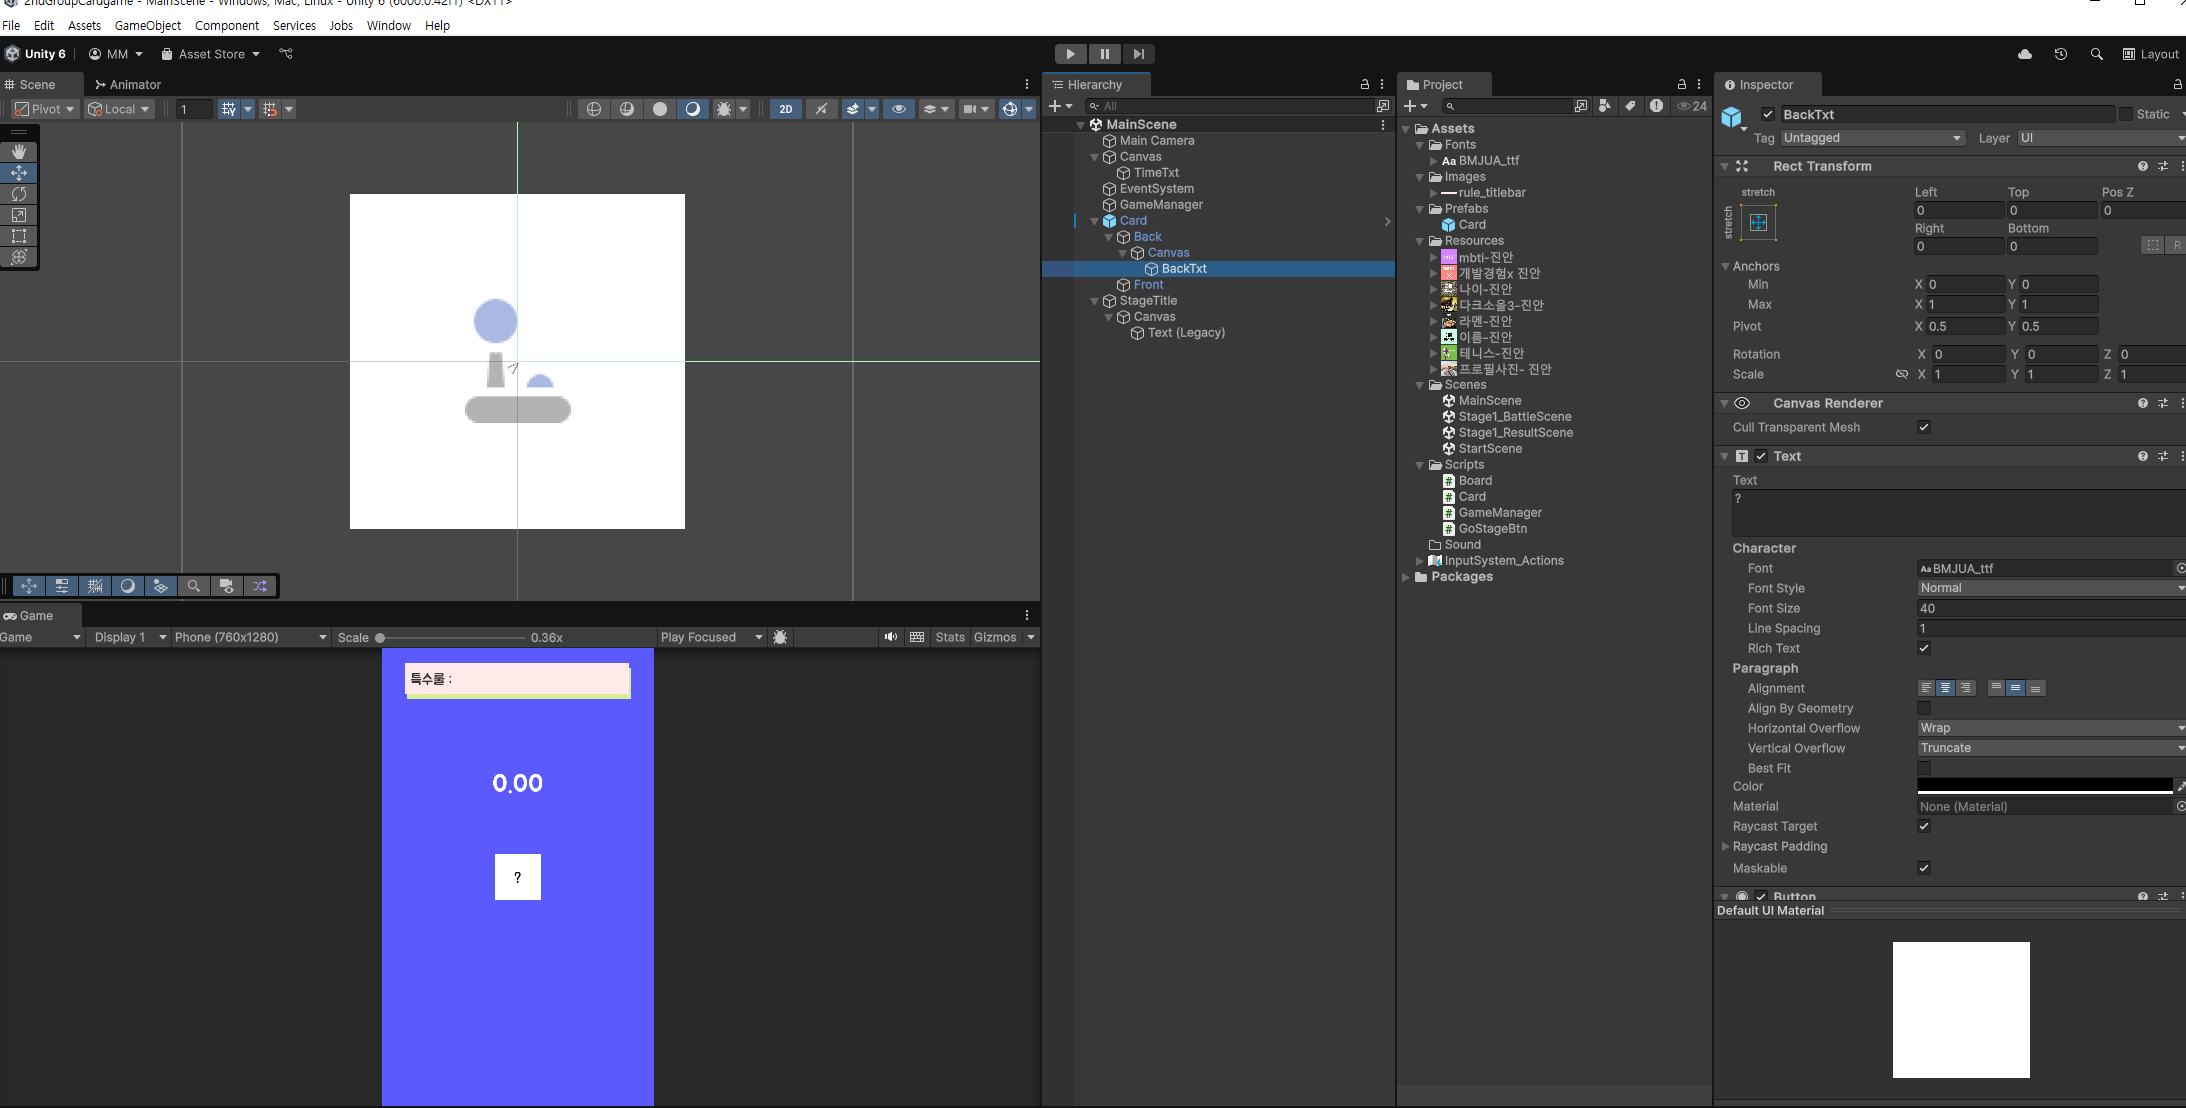Collapse the Scripts folder in Project
This screenshot has width=2186, height=1108.
[1420, 465]
